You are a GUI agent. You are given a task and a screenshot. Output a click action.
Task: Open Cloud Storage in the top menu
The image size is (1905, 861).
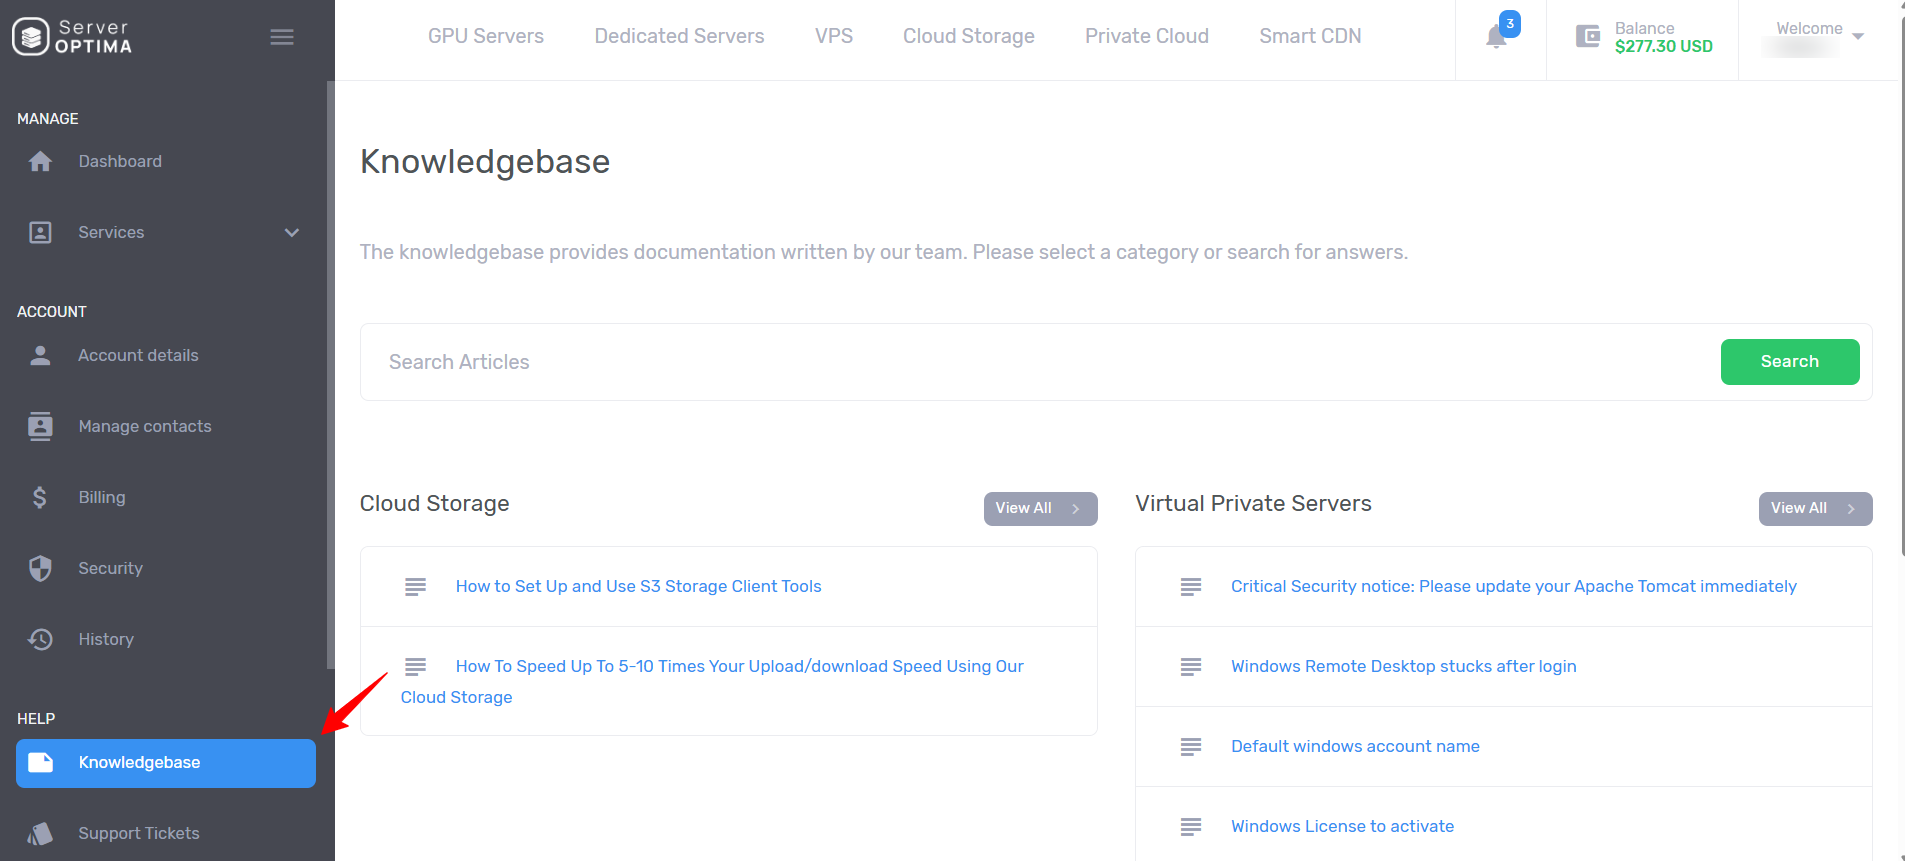point(969,36)
